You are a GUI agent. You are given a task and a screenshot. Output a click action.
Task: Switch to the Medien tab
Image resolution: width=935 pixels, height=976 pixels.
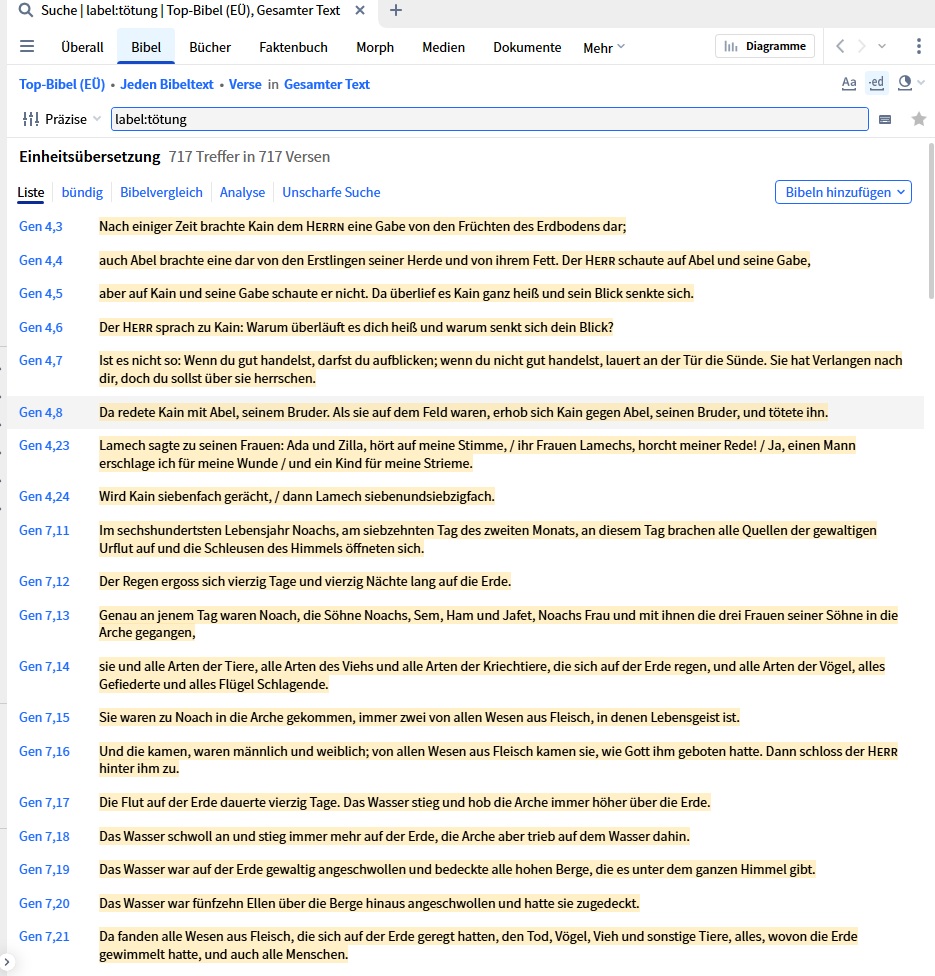443,47
